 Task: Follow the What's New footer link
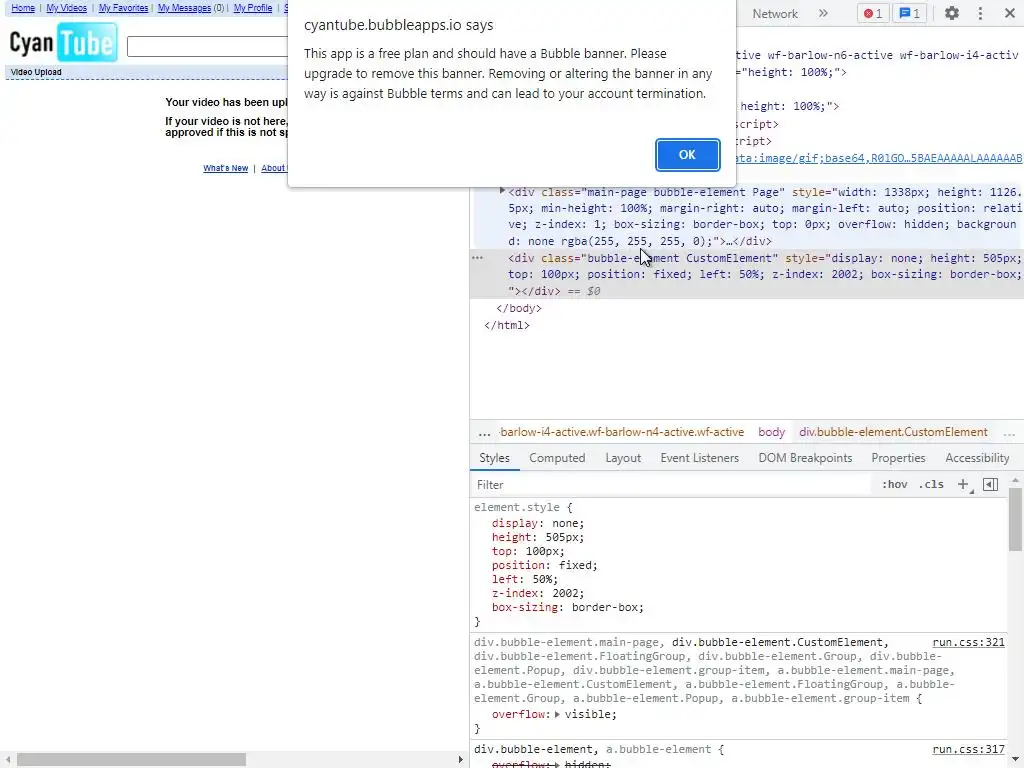pyautogui.click(x=225, y=168)
